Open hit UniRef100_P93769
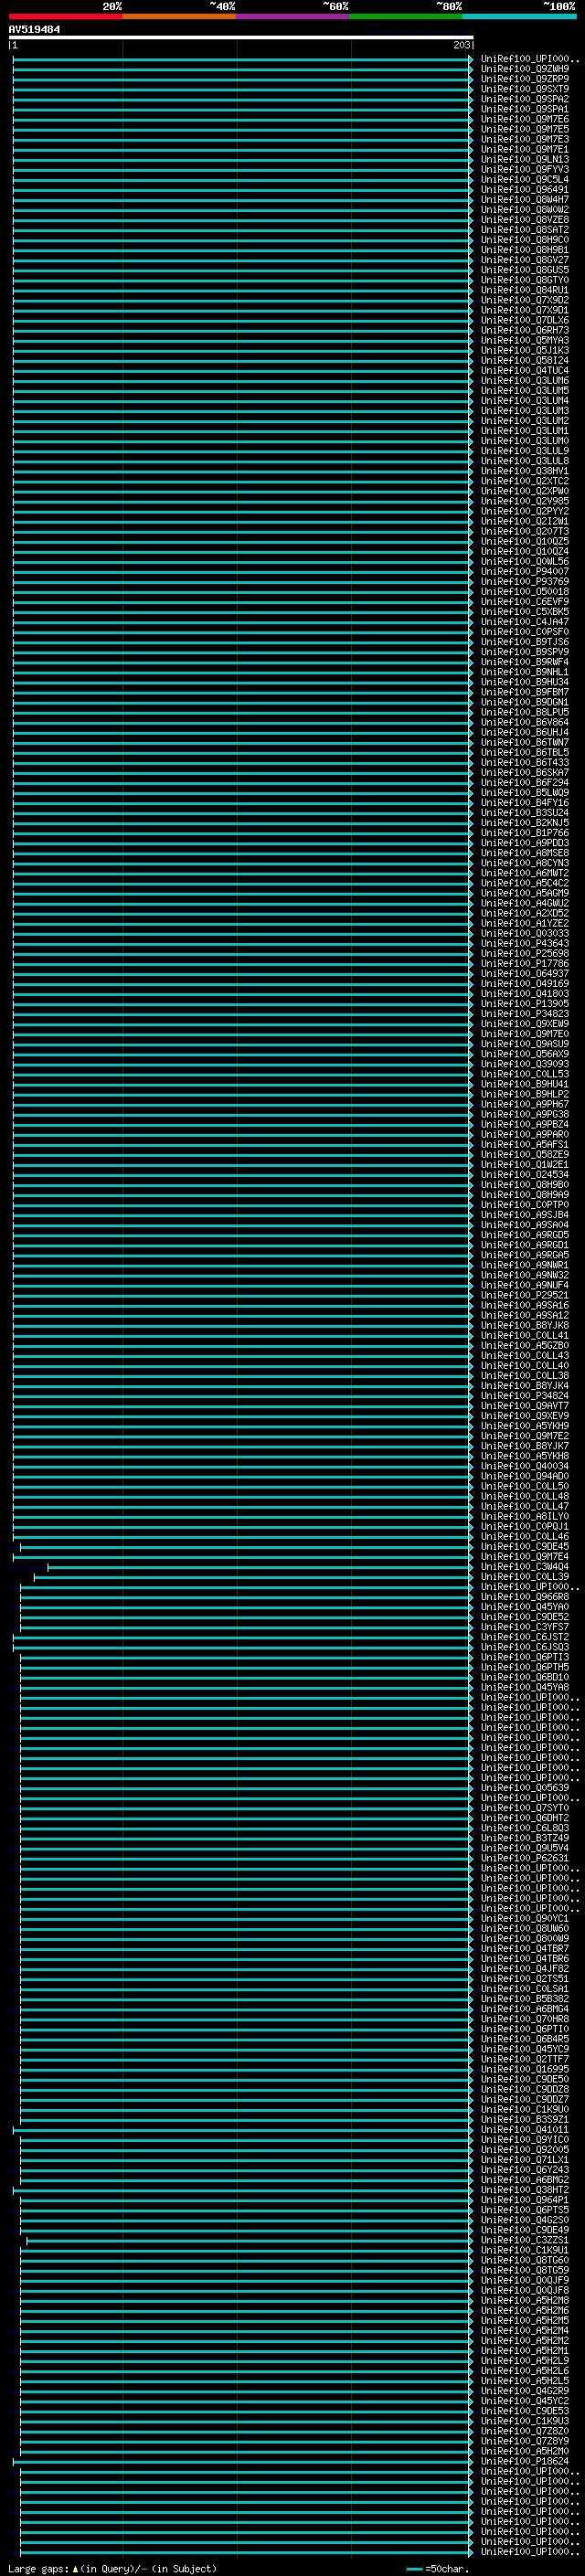The image size is (585, 2576). pyautogui.click(x=525, y=582)
